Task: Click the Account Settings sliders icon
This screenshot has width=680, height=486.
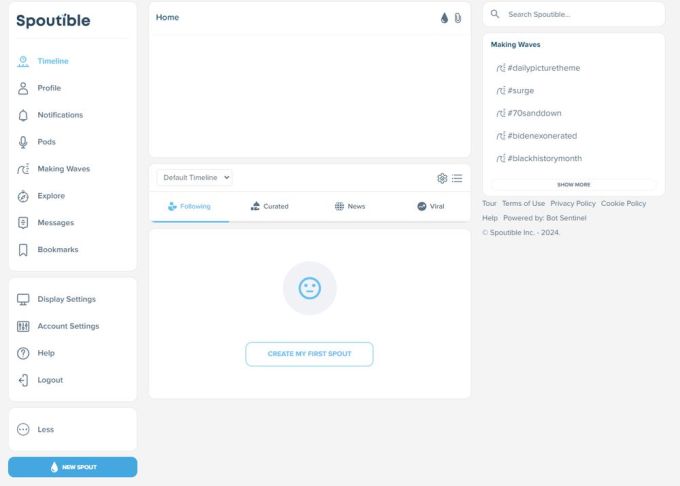Action: click(x=23, y=326)
